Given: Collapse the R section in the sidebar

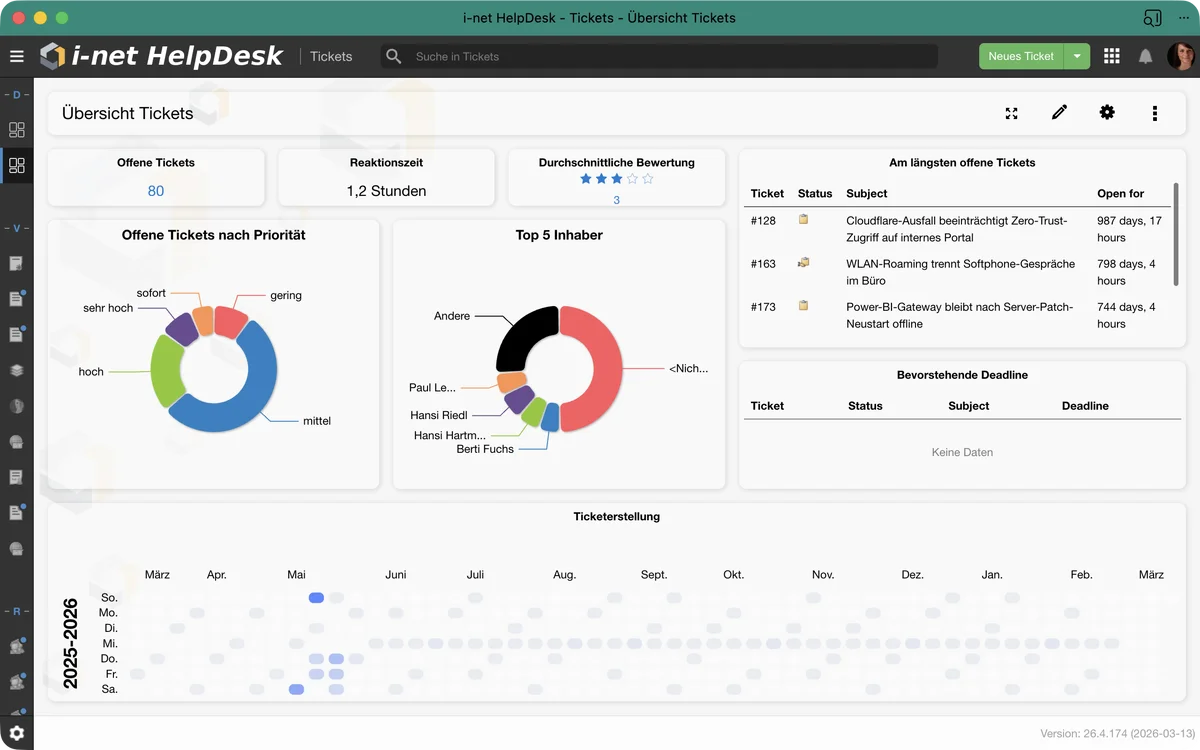Looking at the screenshot, I should [x=16, y=611].
